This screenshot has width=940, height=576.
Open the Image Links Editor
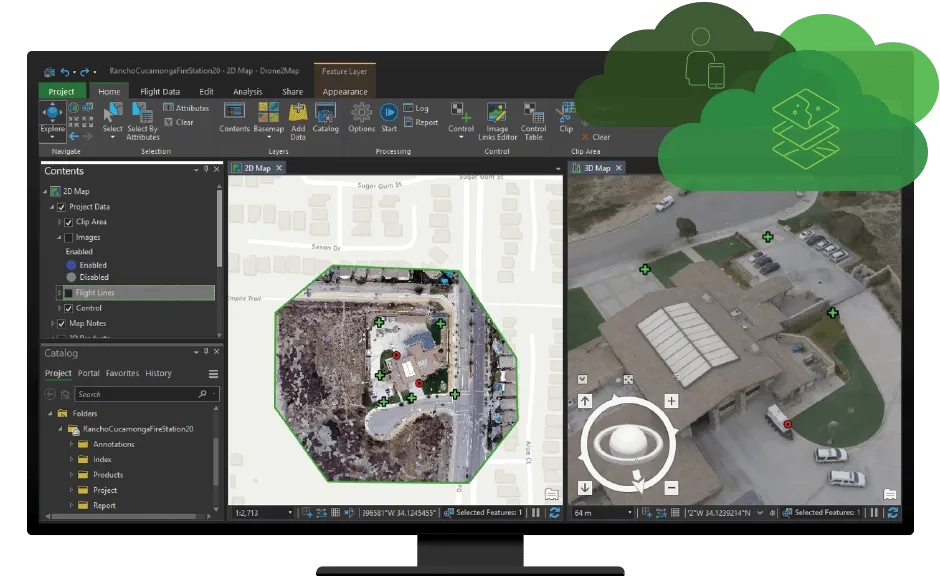[497, 112]
